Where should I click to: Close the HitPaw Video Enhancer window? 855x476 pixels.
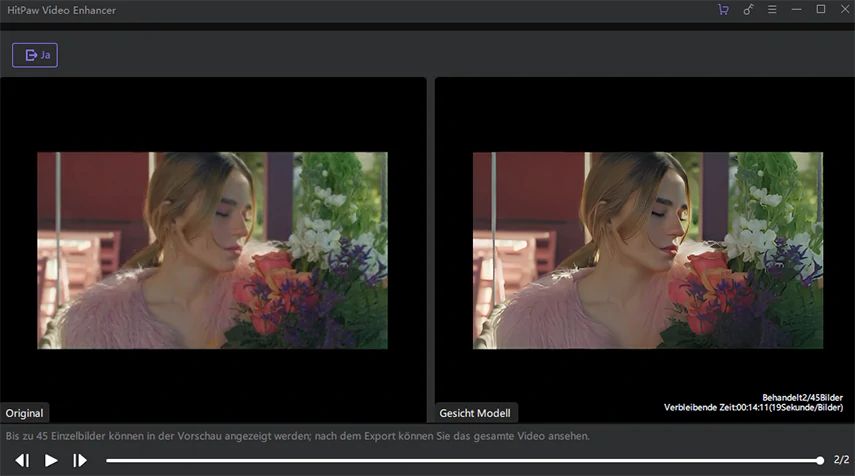coord(845,9)
